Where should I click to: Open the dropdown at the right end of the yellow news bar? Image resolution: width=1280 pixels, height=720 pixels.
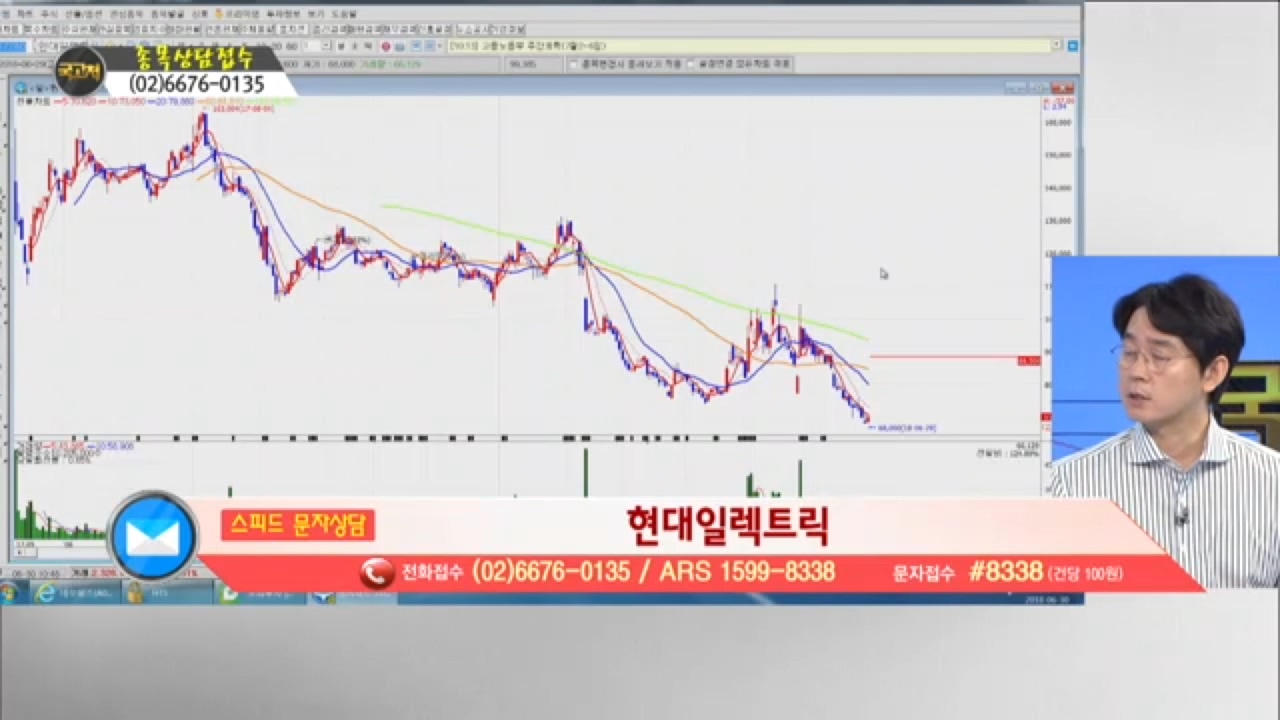point(1057,46)
